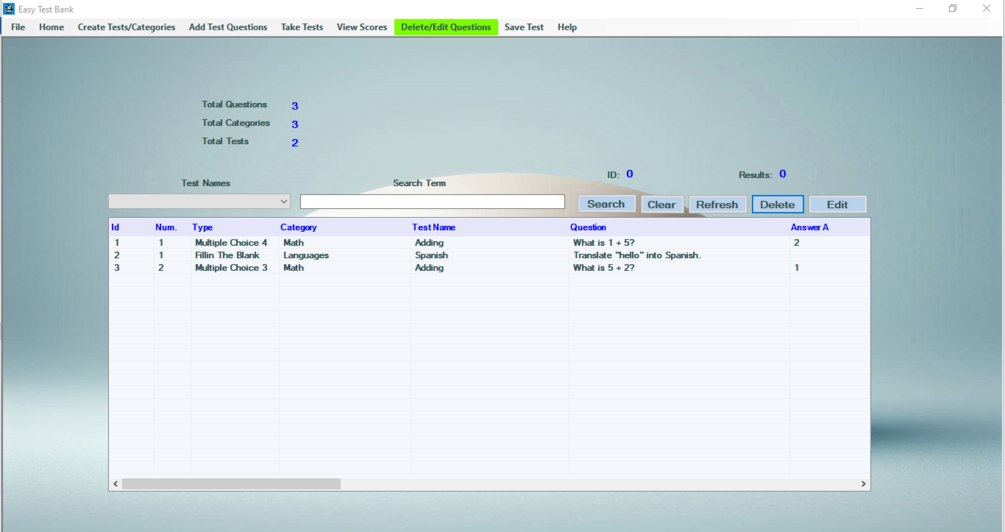
Task: Select the Spanish fill-in-the-blank question row
Action: pos(489,255)
